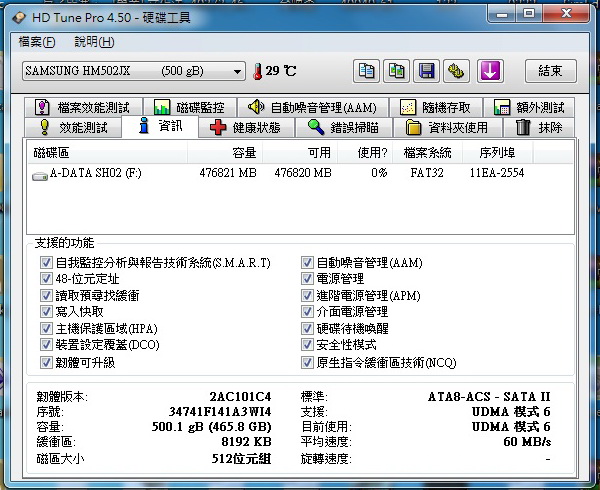Toggle the 韌體可升級 checkbox
600x490 pixels.
point(46,363)
